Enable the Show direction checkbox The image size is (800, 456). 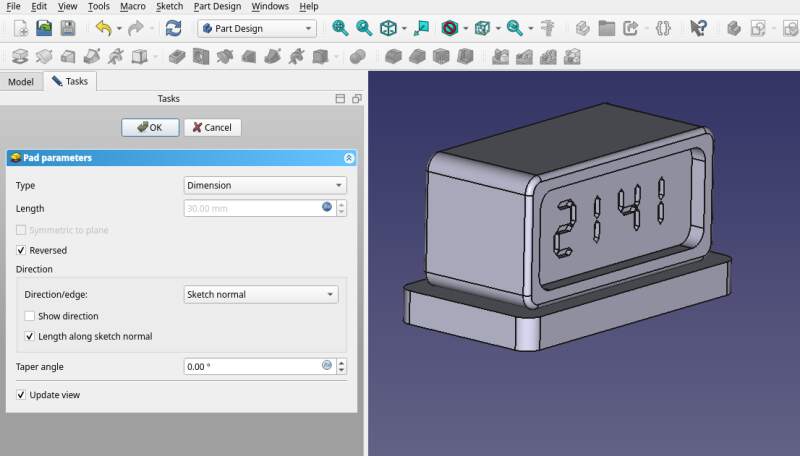coord(30,316)
